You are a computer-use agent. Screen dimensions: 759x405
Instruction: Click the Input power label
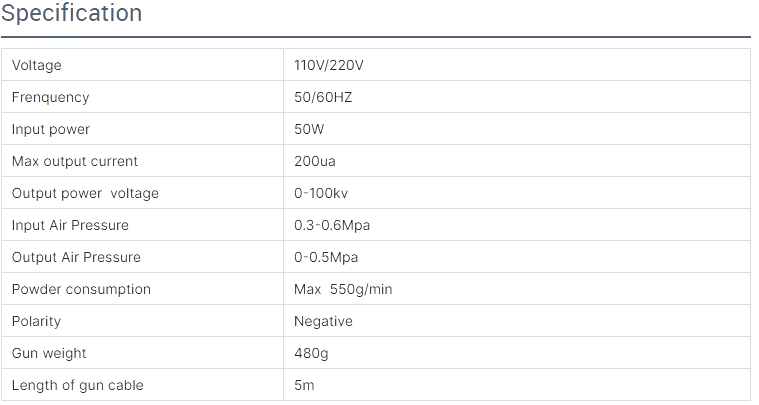click(51, 129)
